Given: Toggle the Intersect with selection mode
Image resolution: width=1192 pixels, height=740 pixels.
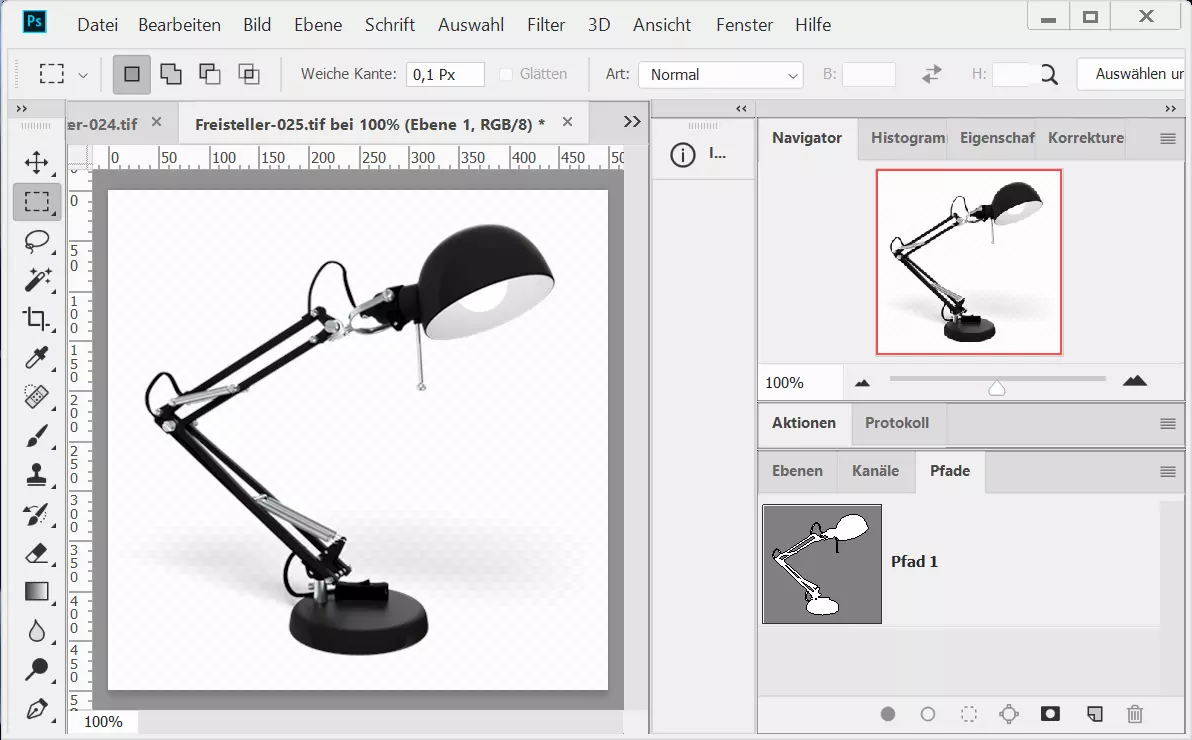Looking at the screenshot, I should pyautogui.click(x=248, y=74).
